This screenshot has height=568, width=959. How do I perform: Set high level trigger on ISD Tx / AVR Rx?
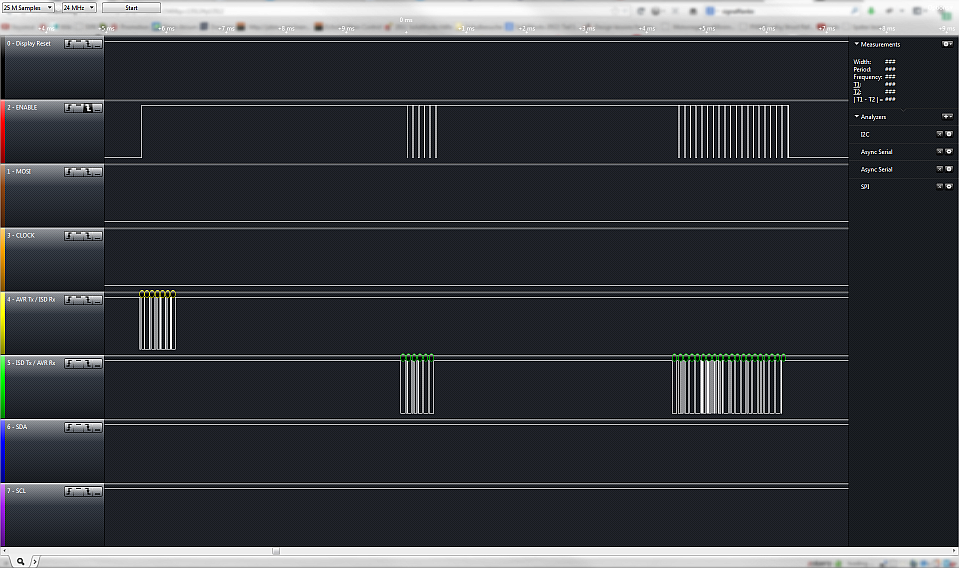point(78,364)
